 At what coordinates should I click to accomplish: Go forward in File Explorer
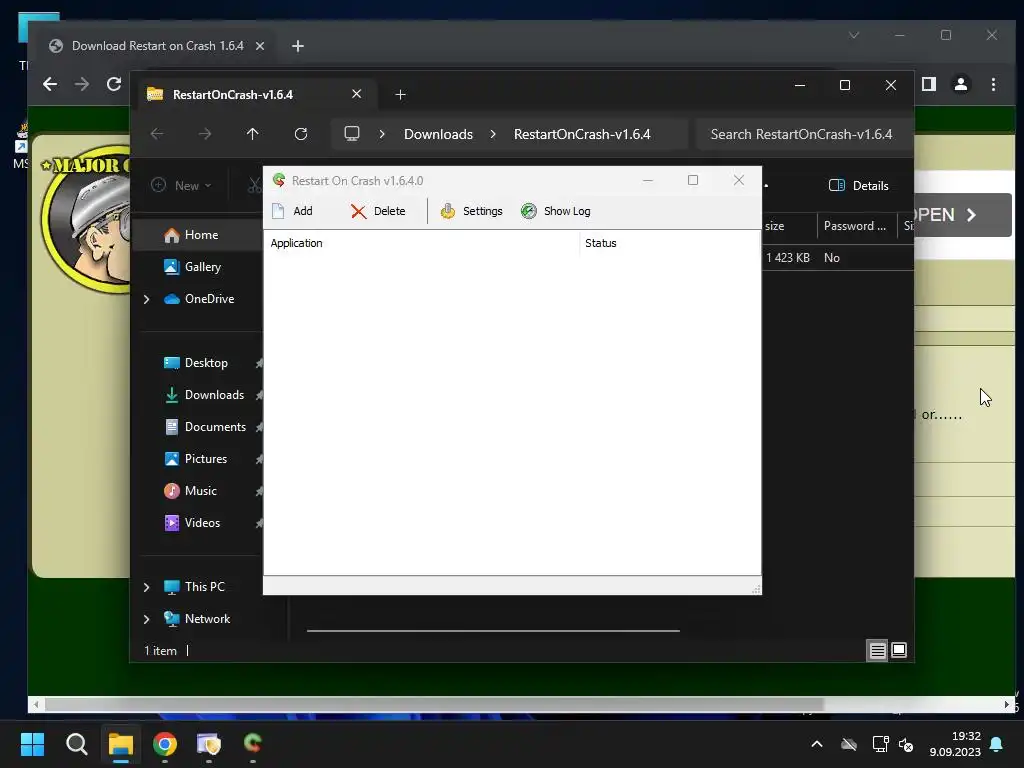(x=205, y=134)
